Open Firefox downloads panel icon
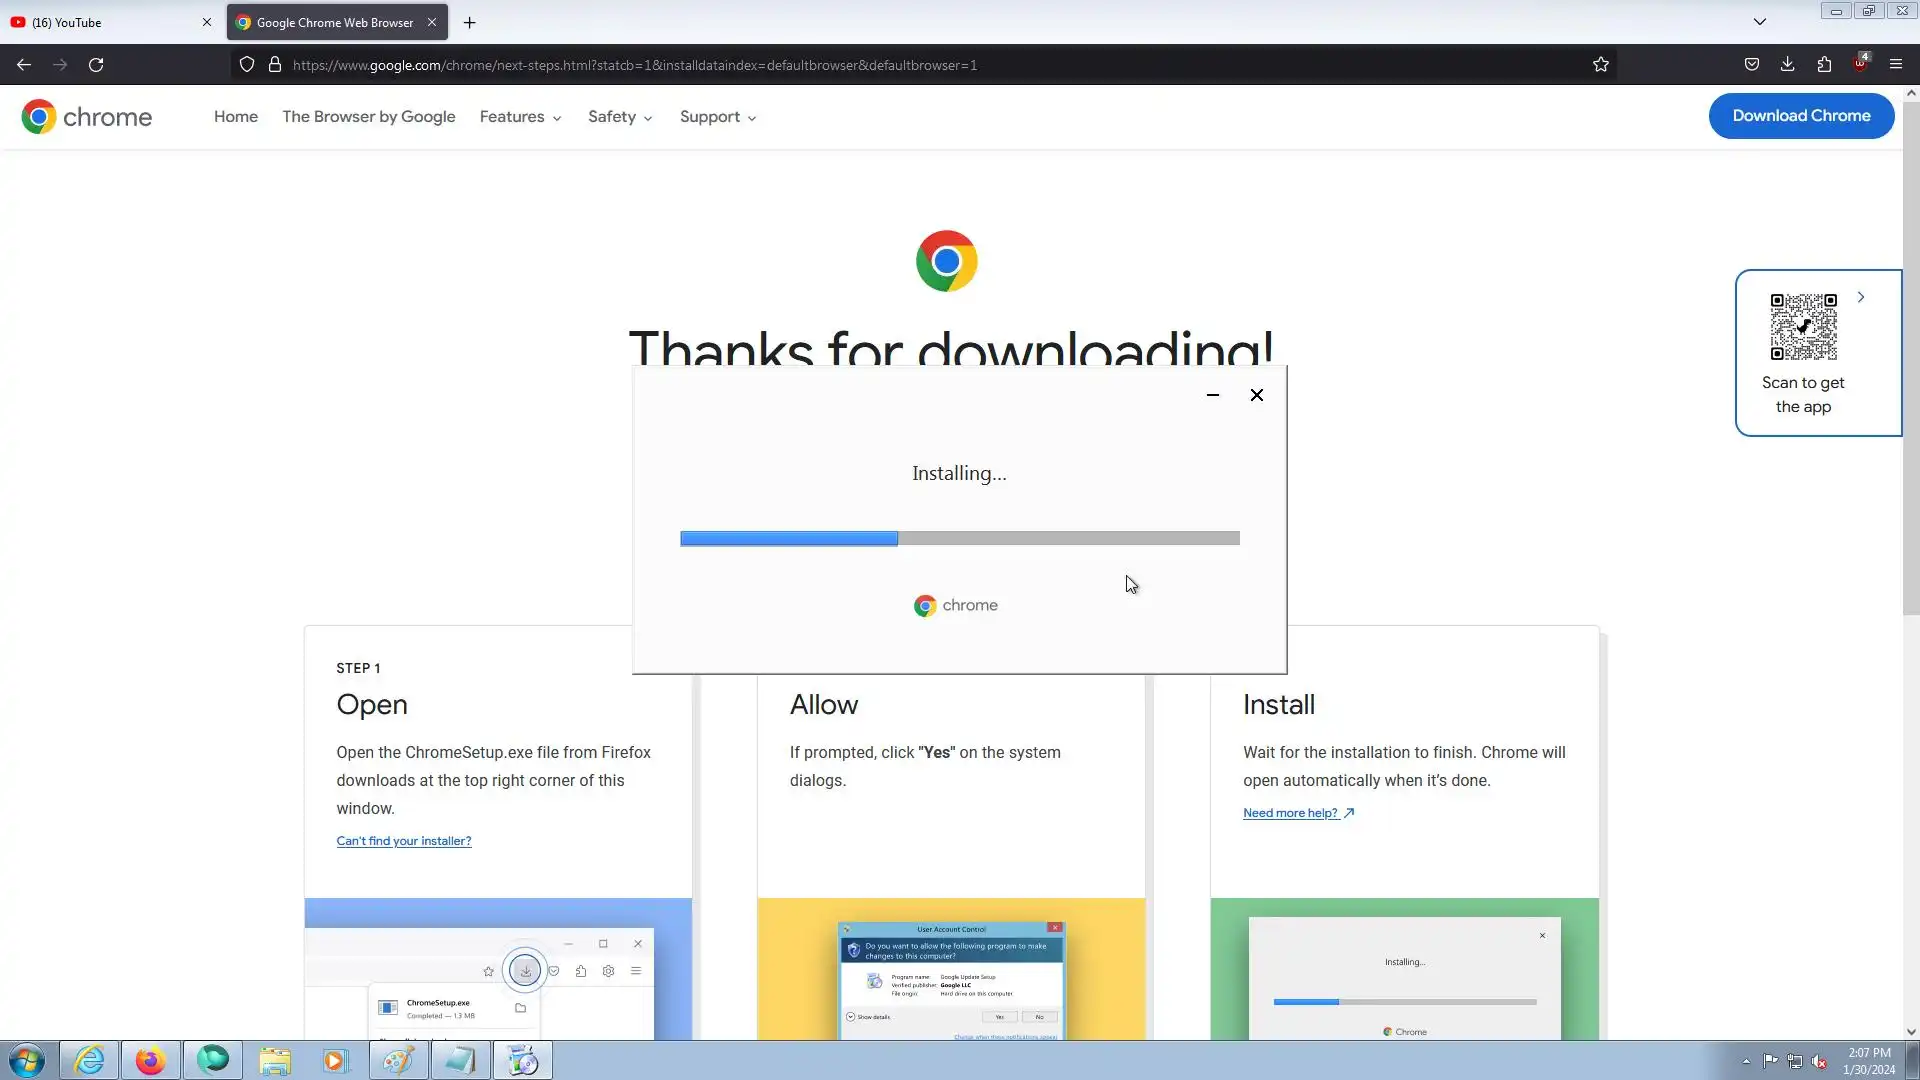This screenshot has width=1920, height=1080. coord(1787,65)
